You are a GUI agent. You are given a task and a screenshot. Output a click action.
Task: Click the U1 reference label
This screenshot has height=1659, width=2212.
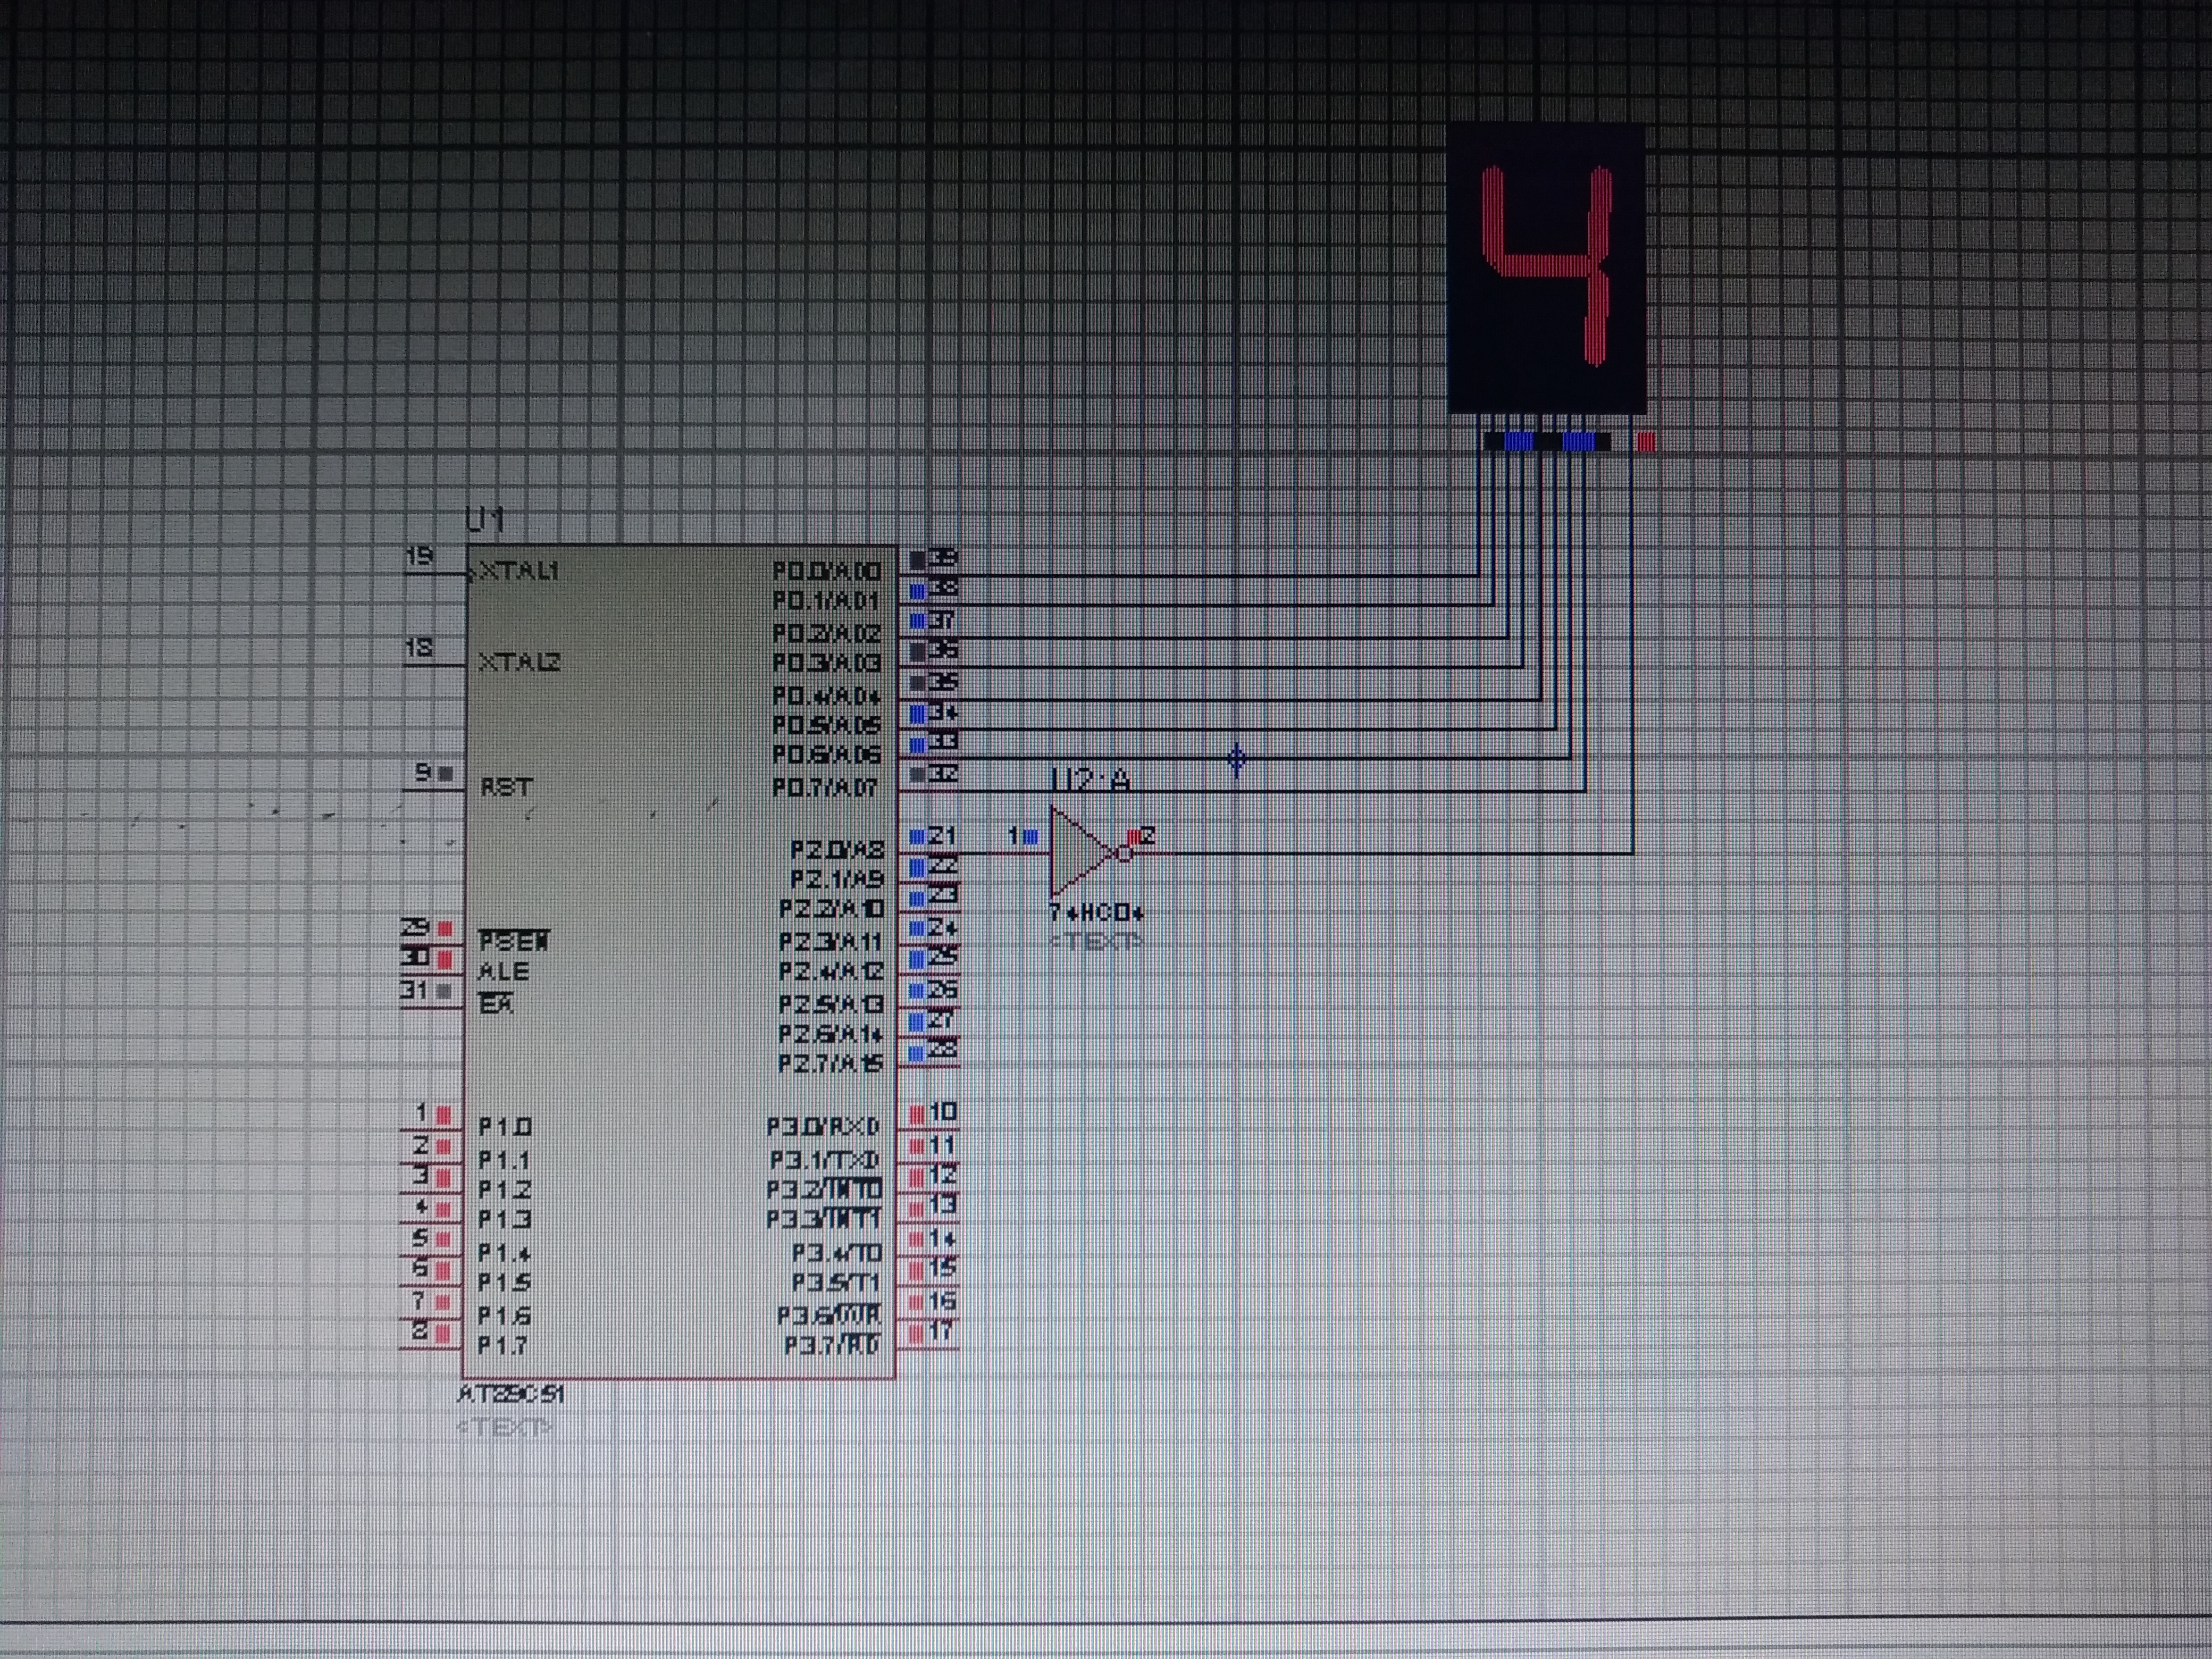click(x=486, y=519)
